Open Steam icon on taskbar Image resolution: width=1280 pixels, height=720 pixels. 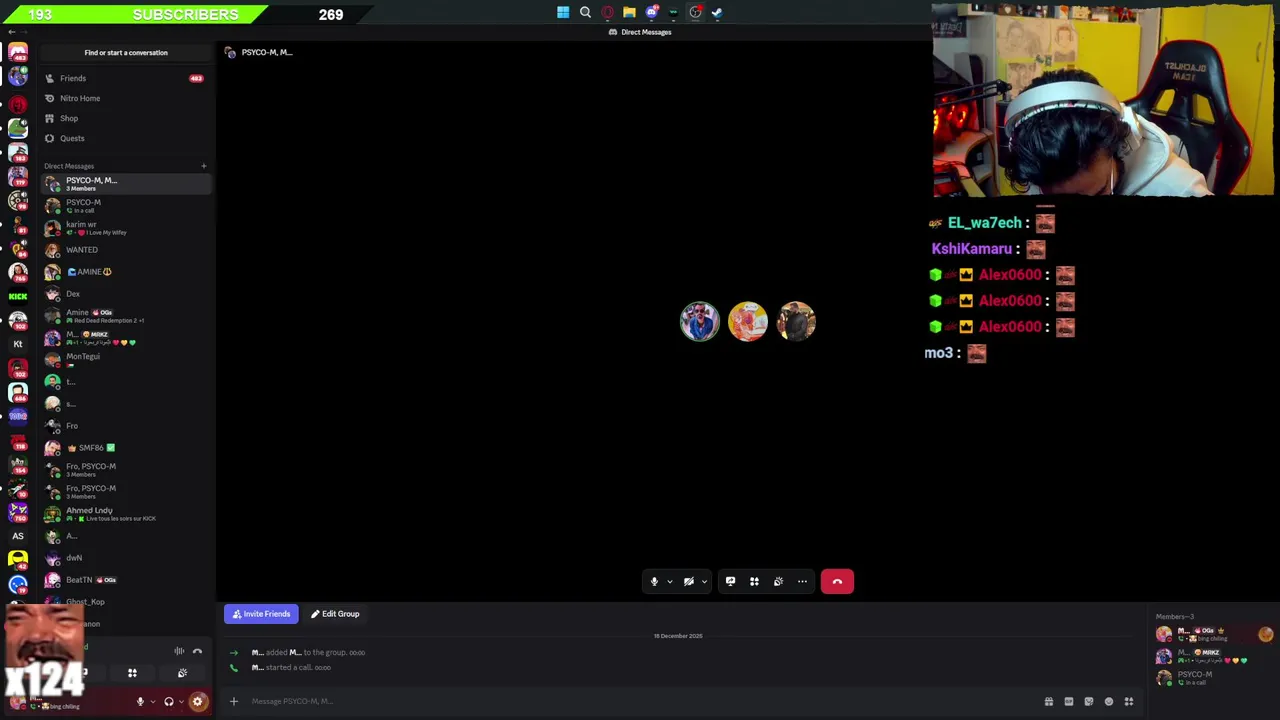point(717,12)
